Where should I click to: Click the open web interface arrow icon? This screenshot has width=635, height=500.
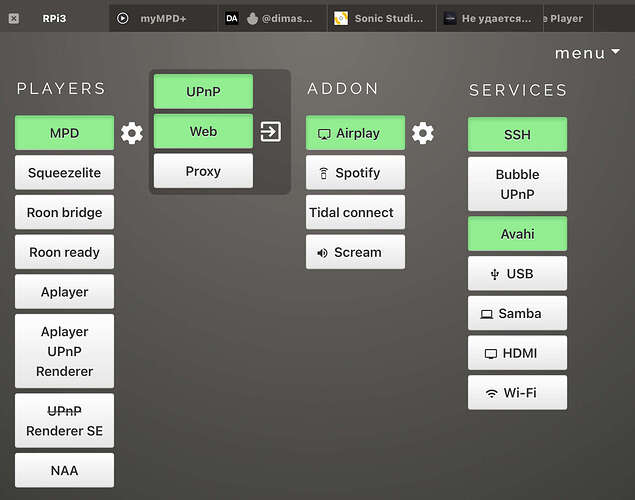click(x=270, y=132)
